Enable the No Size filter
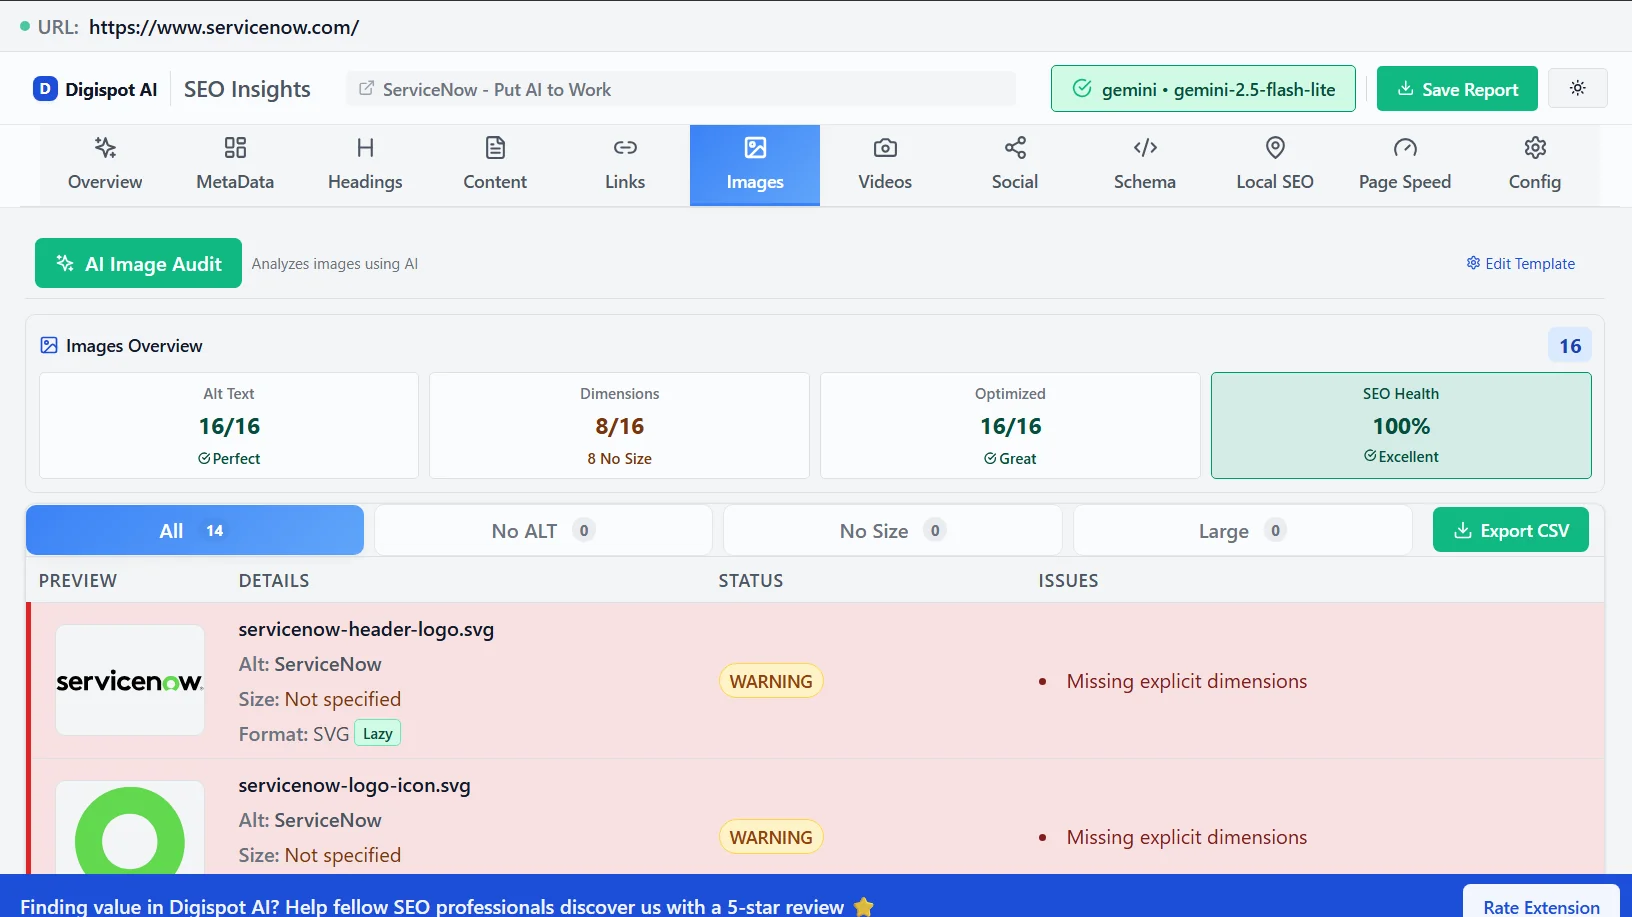 pyautogui.click(x=891, y=530)
